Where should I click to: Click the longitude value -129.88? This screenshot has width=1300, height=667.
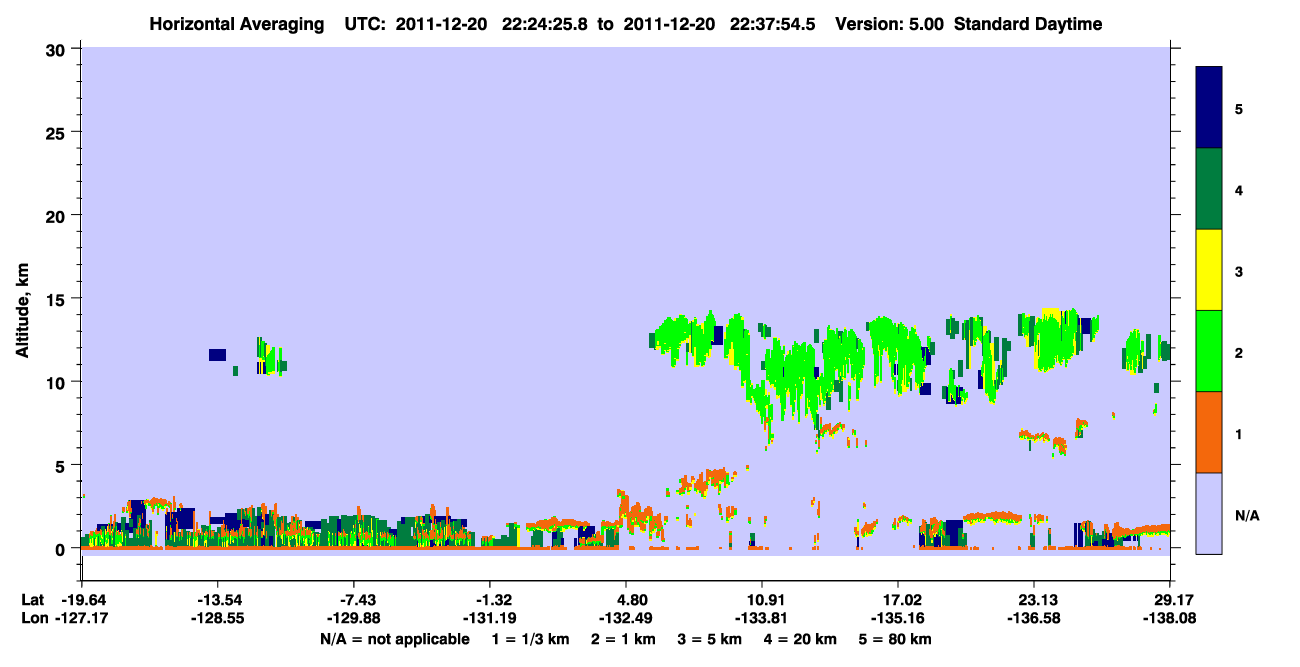coord(354,618)
